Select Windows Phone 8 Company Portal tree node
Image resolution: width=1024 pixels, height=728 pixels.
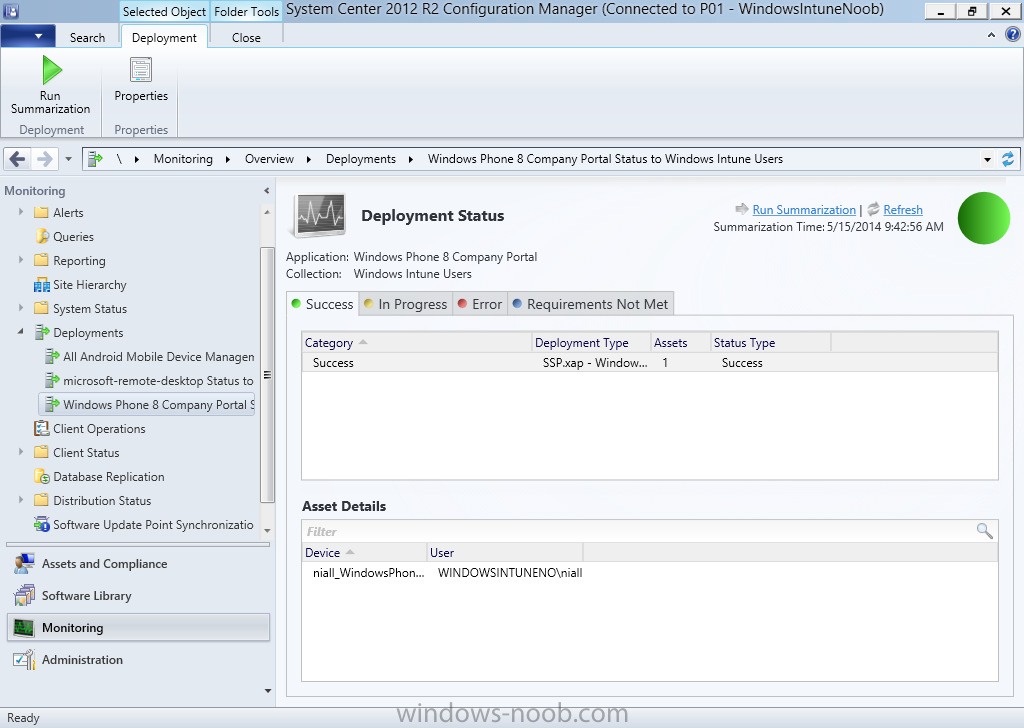147,405
